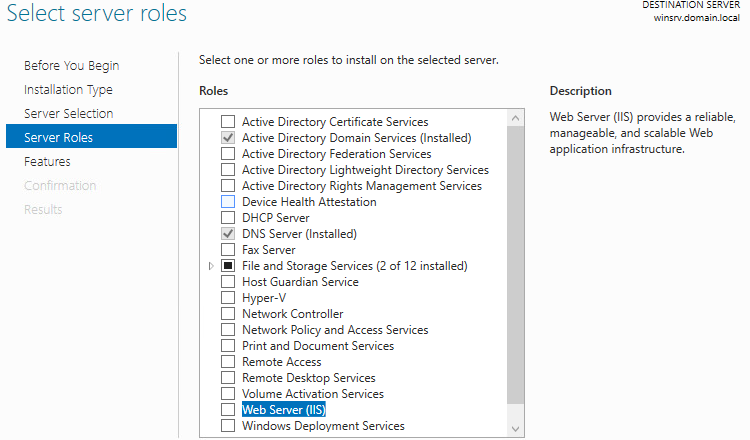
Task: Select Active Directory Certificate Services checkbox
Action: tap(228, 122)
